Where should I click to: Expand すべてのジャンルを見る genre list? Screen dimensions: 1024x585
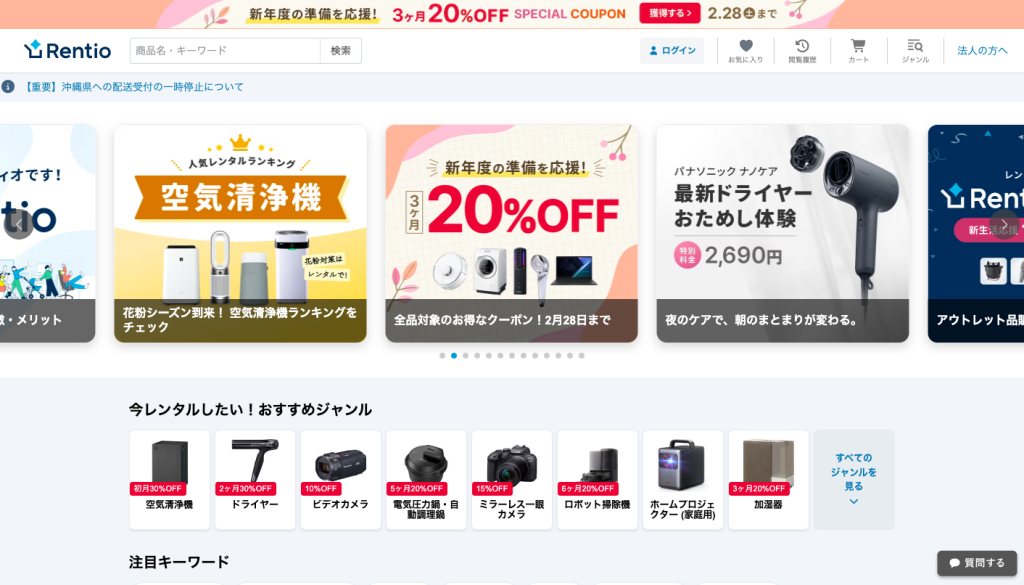854,479
